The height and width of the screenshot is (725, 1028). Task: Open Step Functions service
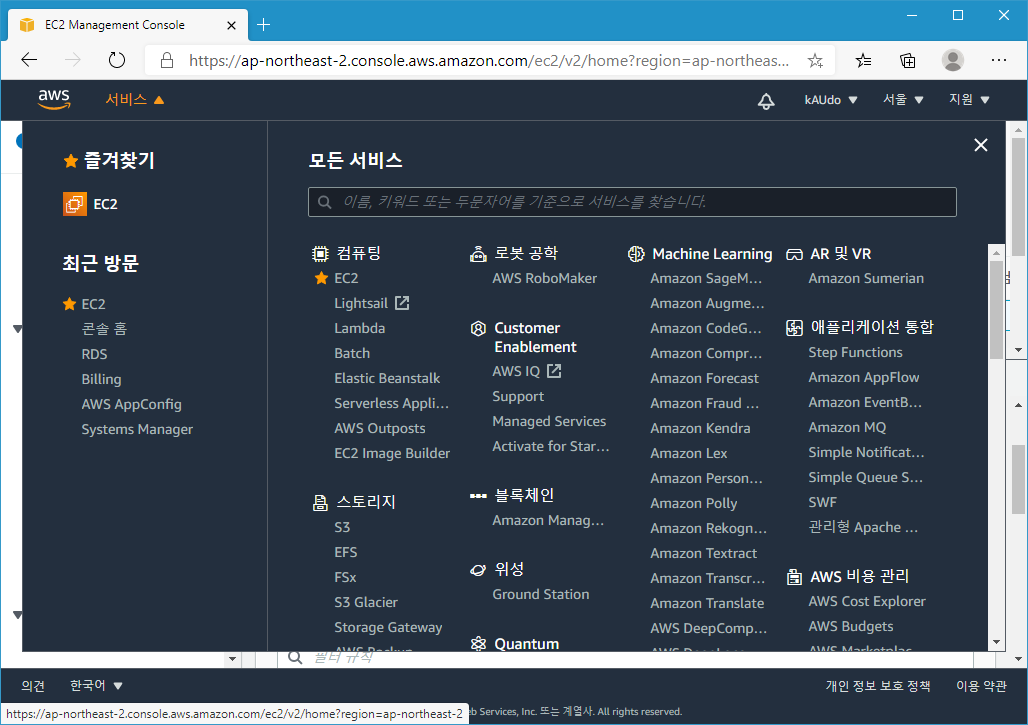click(855, 353)
